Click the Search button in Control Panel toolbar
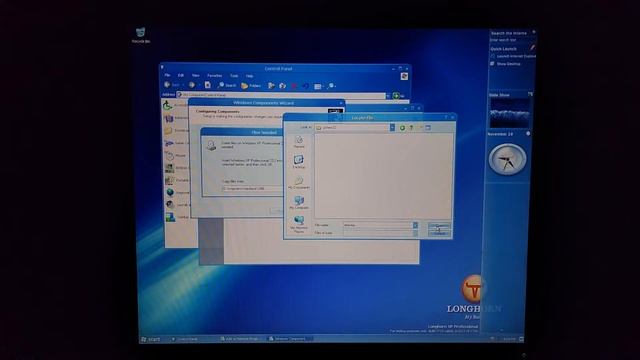This screenshot has width=640, height=360. coord(227,85)
